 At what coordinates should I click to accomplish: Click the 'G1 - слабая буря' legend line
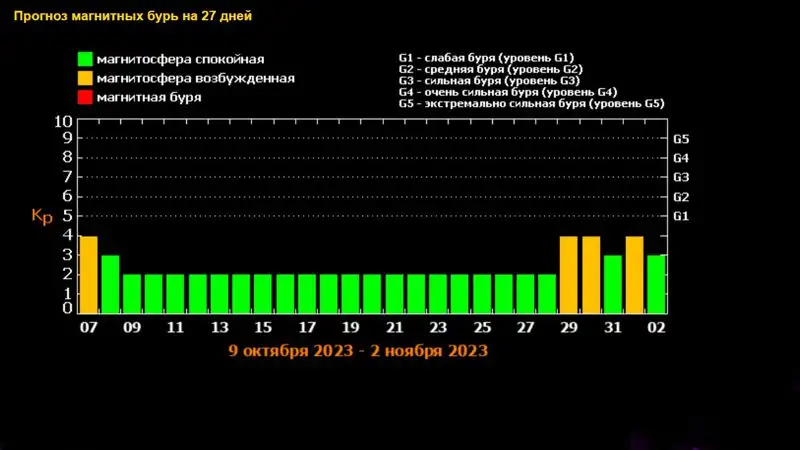tap(485, 57)
